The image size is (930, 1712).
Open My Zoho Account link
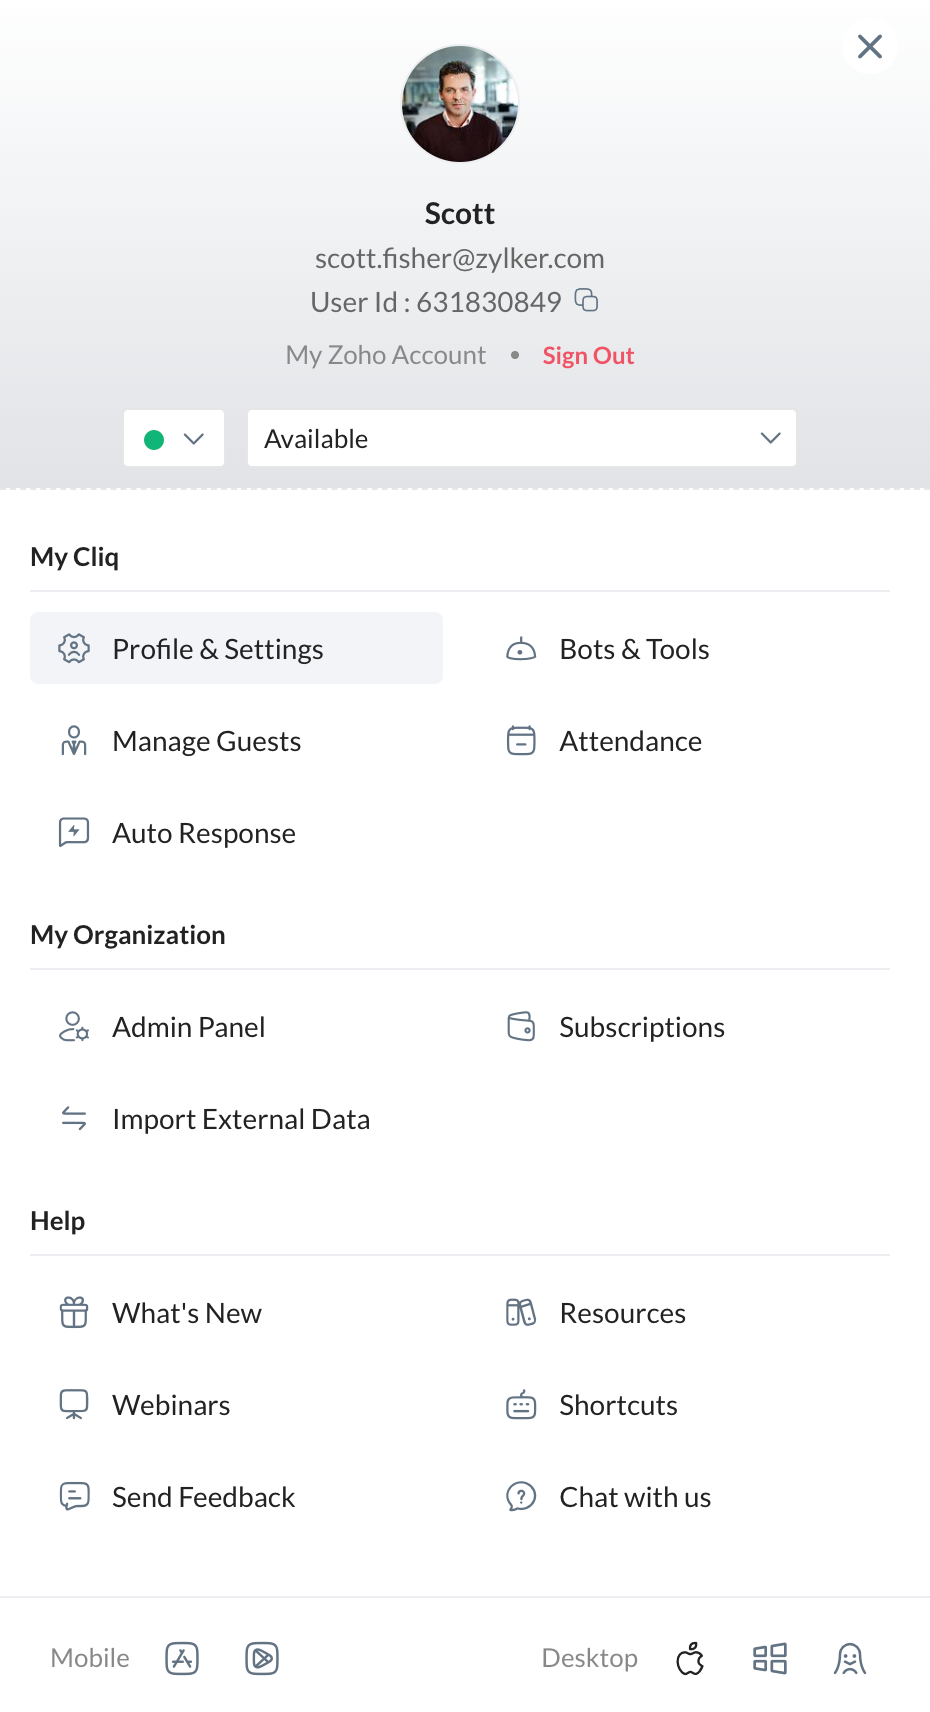pos(386,355)
